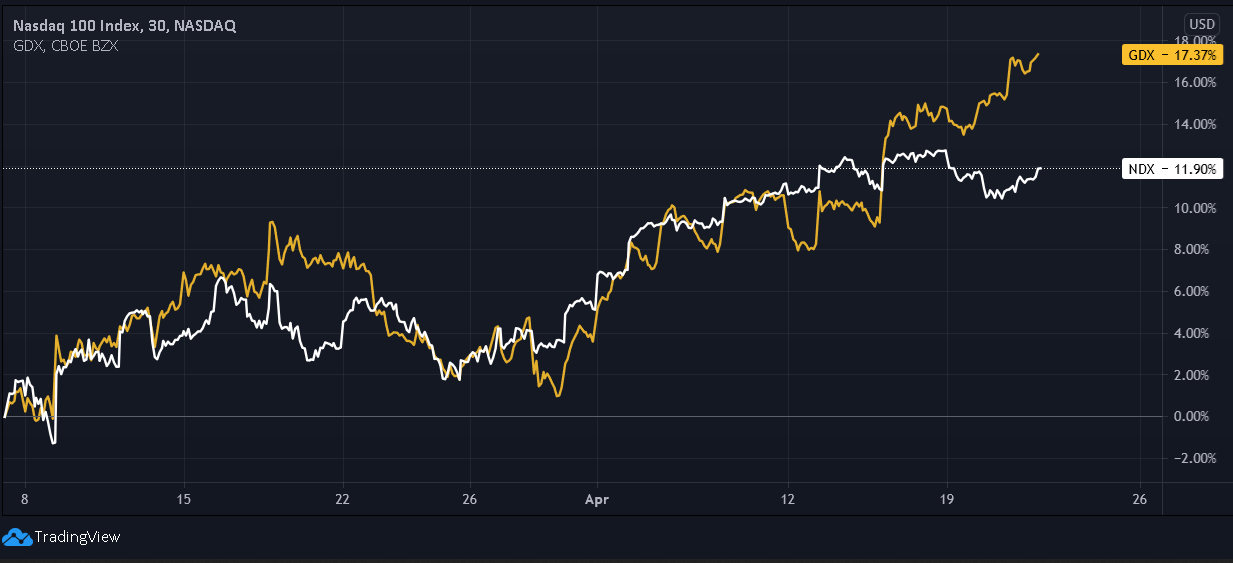1233x563 pixels.
Task: Click the date label 15 on time axis
Action: pyautogui.click(x=183, y=498)
